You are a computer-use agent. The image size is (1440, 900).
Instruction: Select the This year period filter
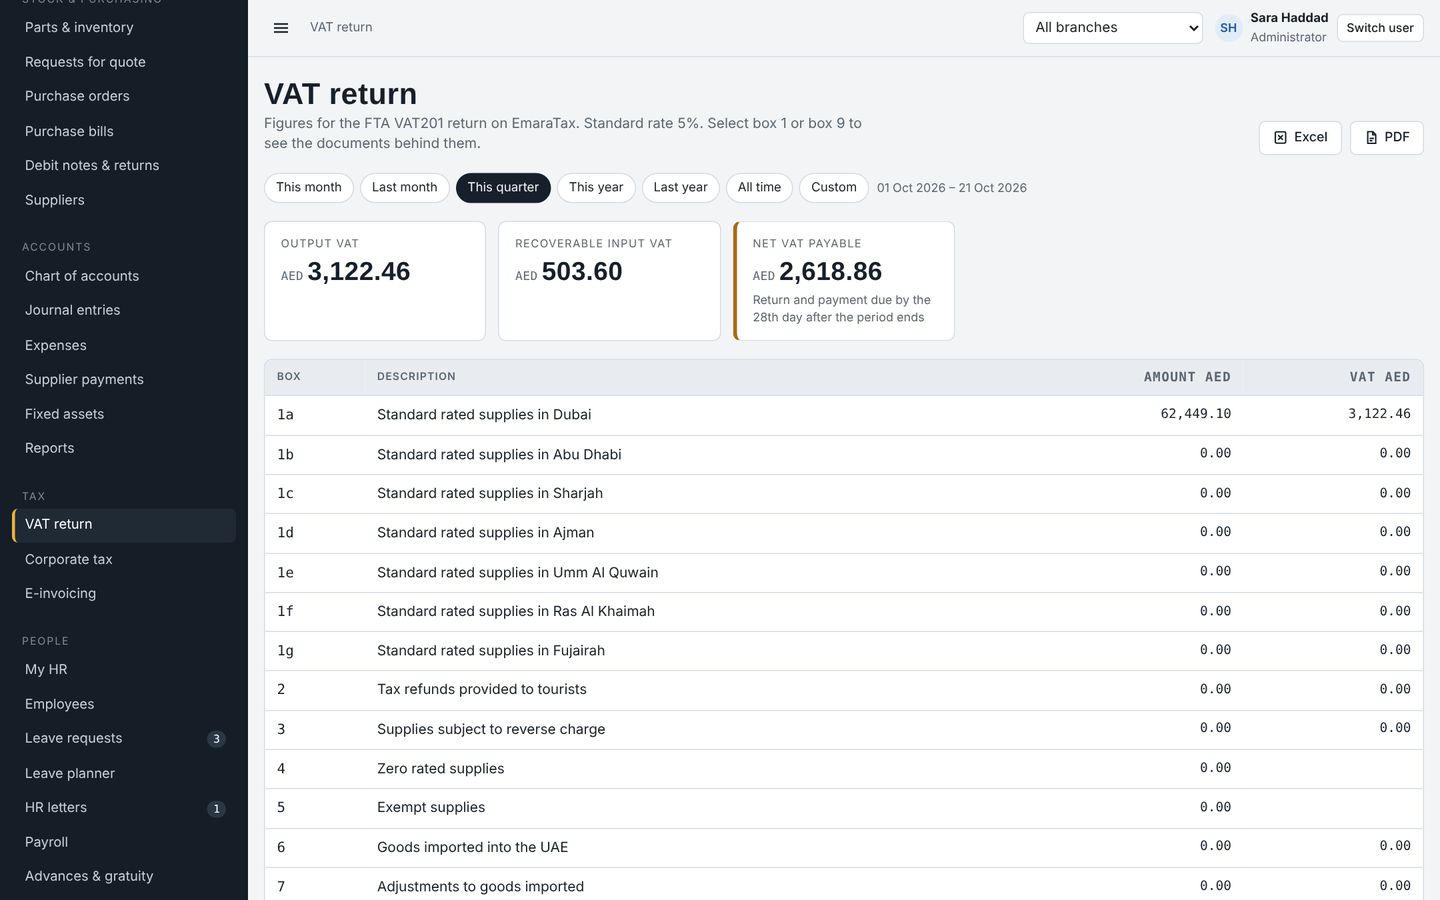596,188
